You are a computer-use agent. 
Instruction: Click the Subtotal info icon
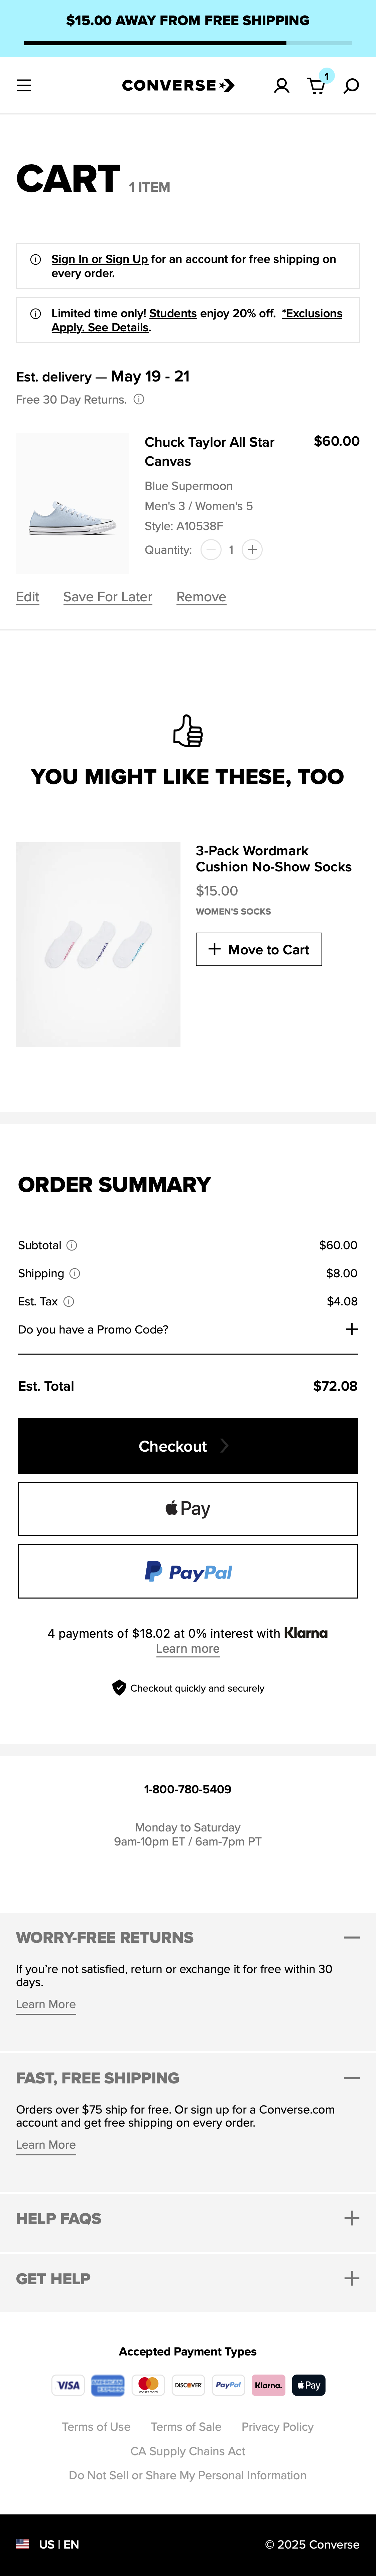tap(72, 1245)
